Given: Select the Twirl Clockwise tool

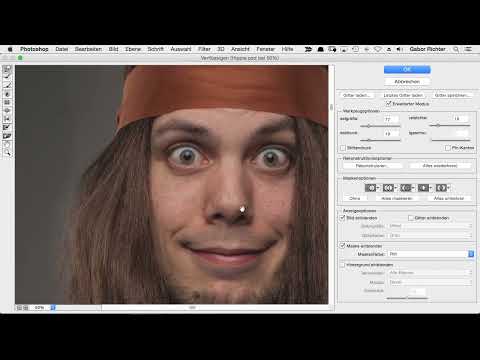Looking at the screenshot, I should point(7,94).
